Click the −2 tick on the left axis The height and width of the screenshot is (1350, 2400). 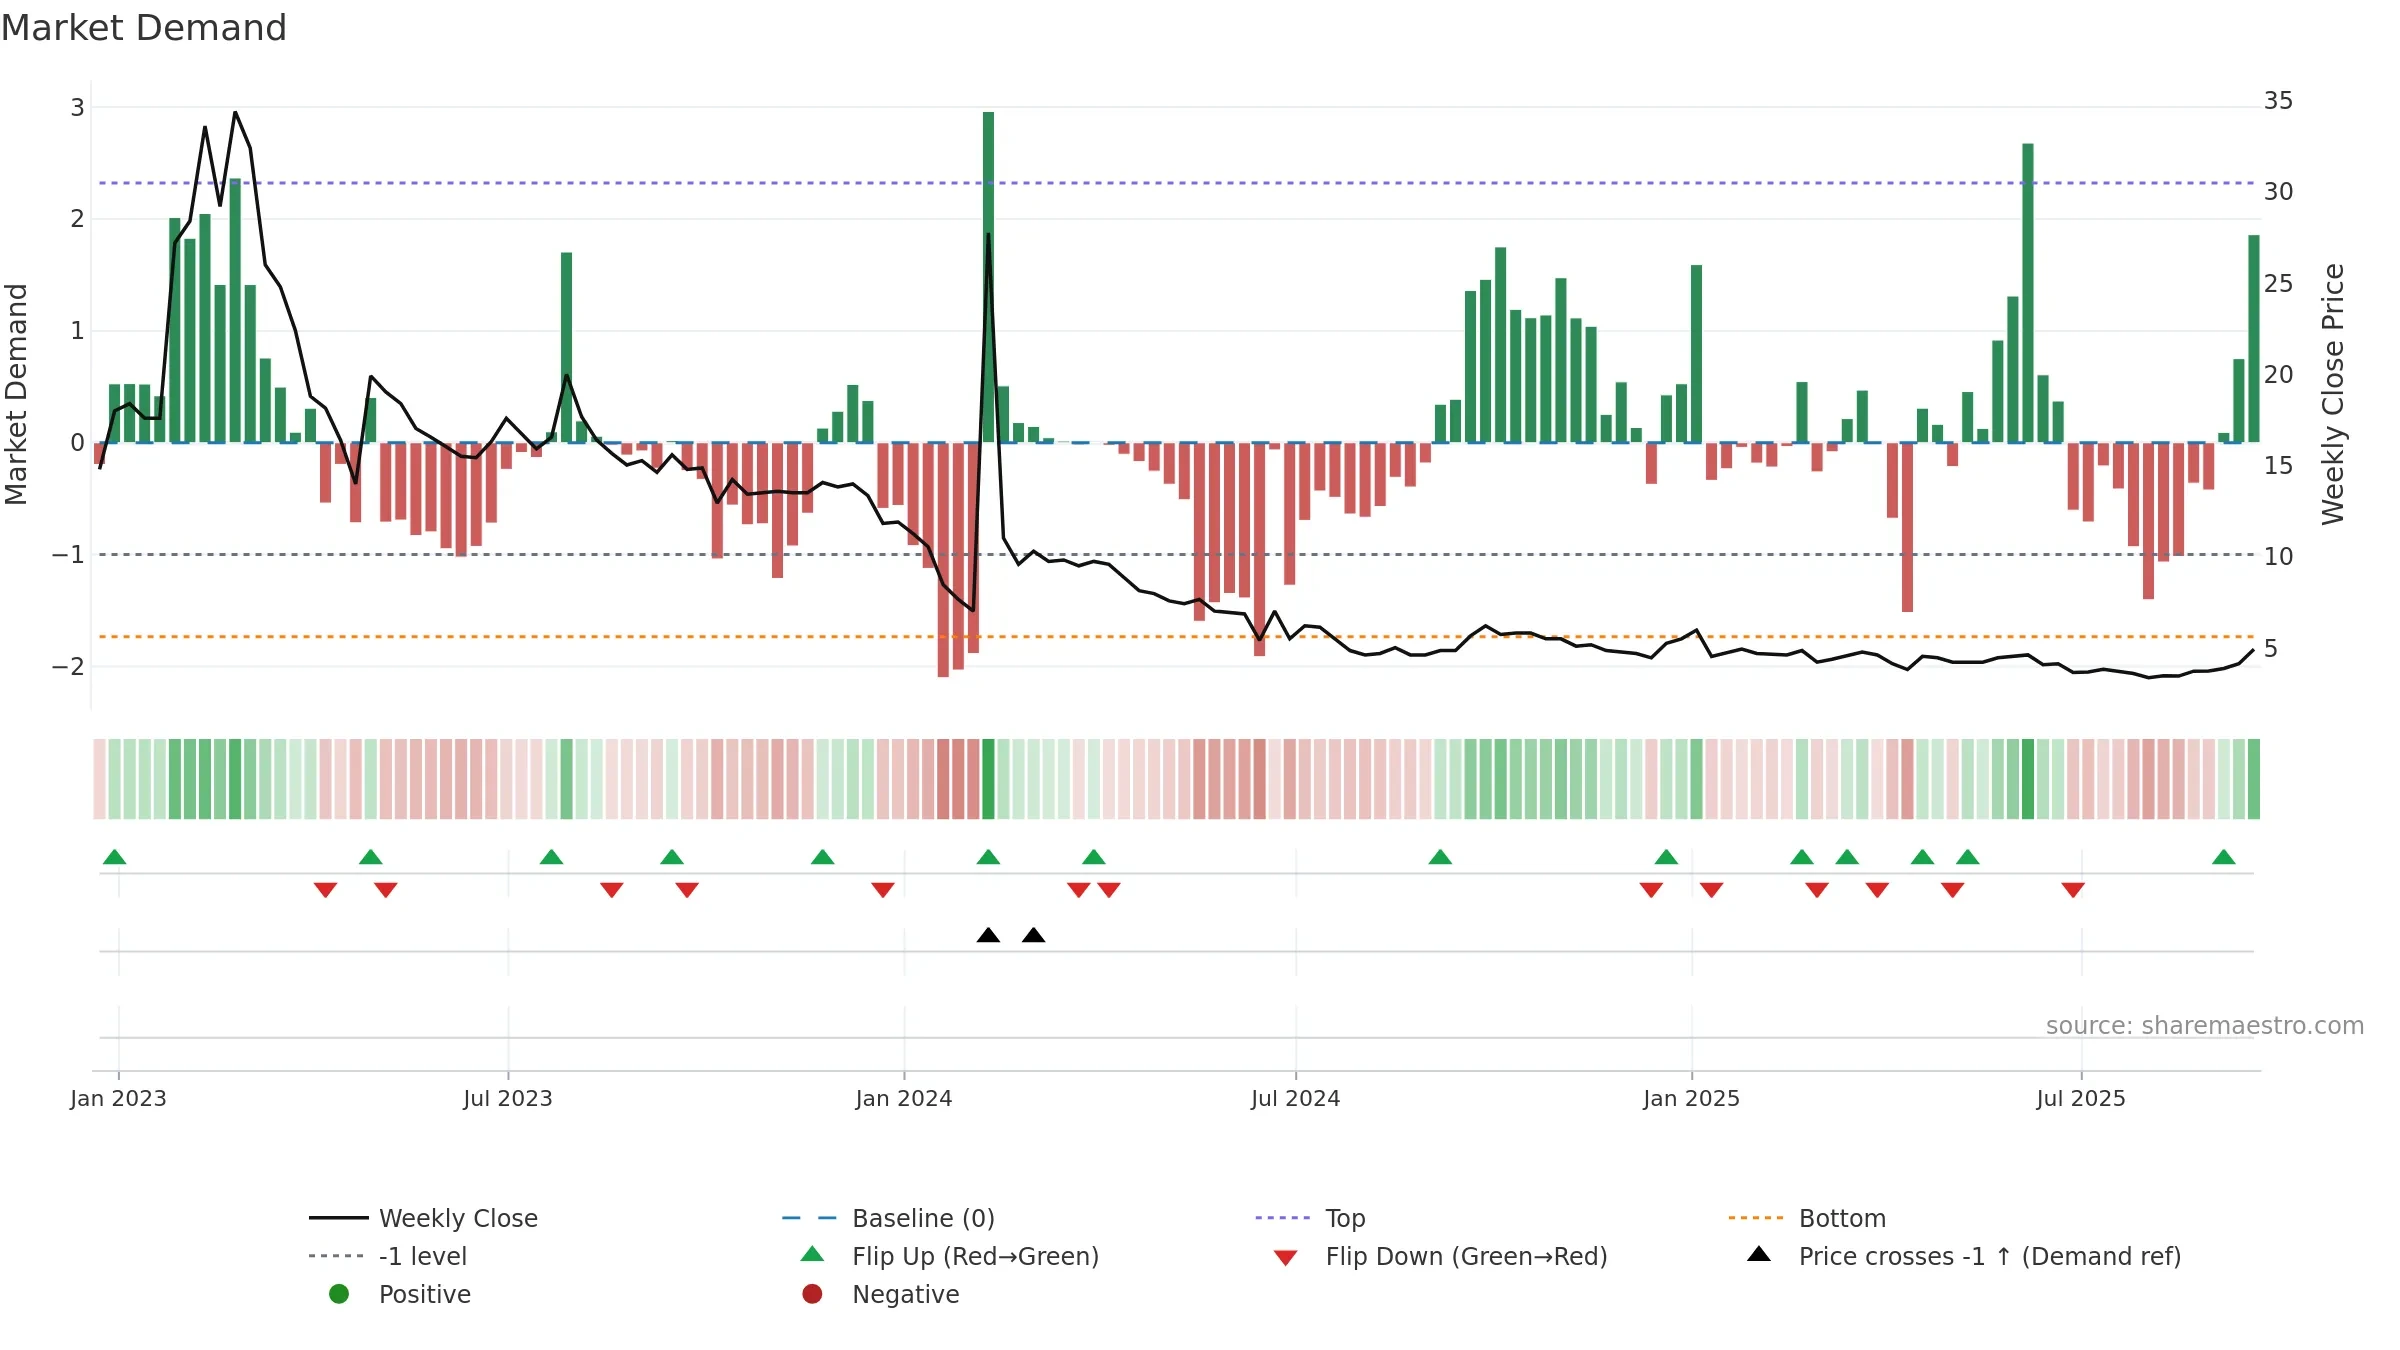(69, 666)
